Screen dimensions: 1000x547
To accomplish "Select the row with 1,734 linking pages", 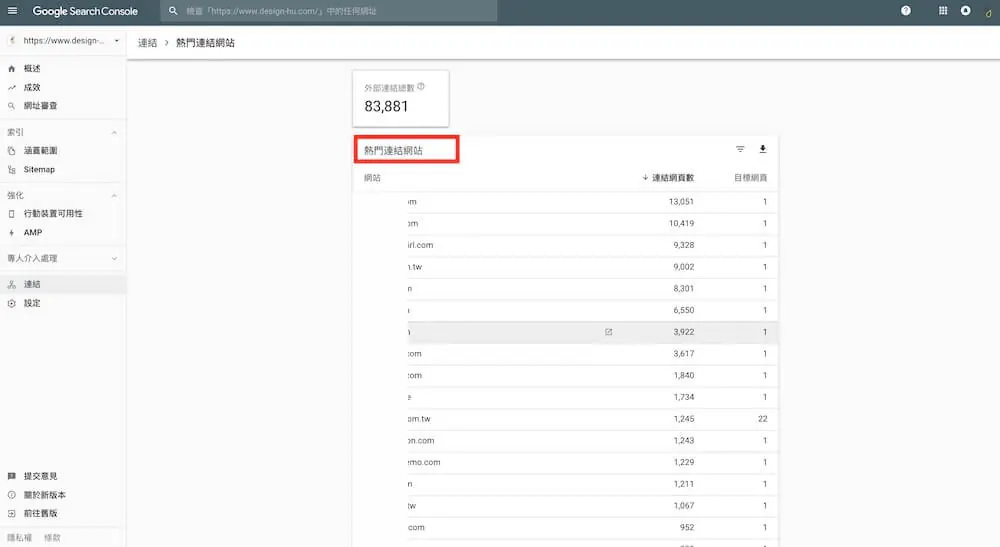I will (566, 397).
